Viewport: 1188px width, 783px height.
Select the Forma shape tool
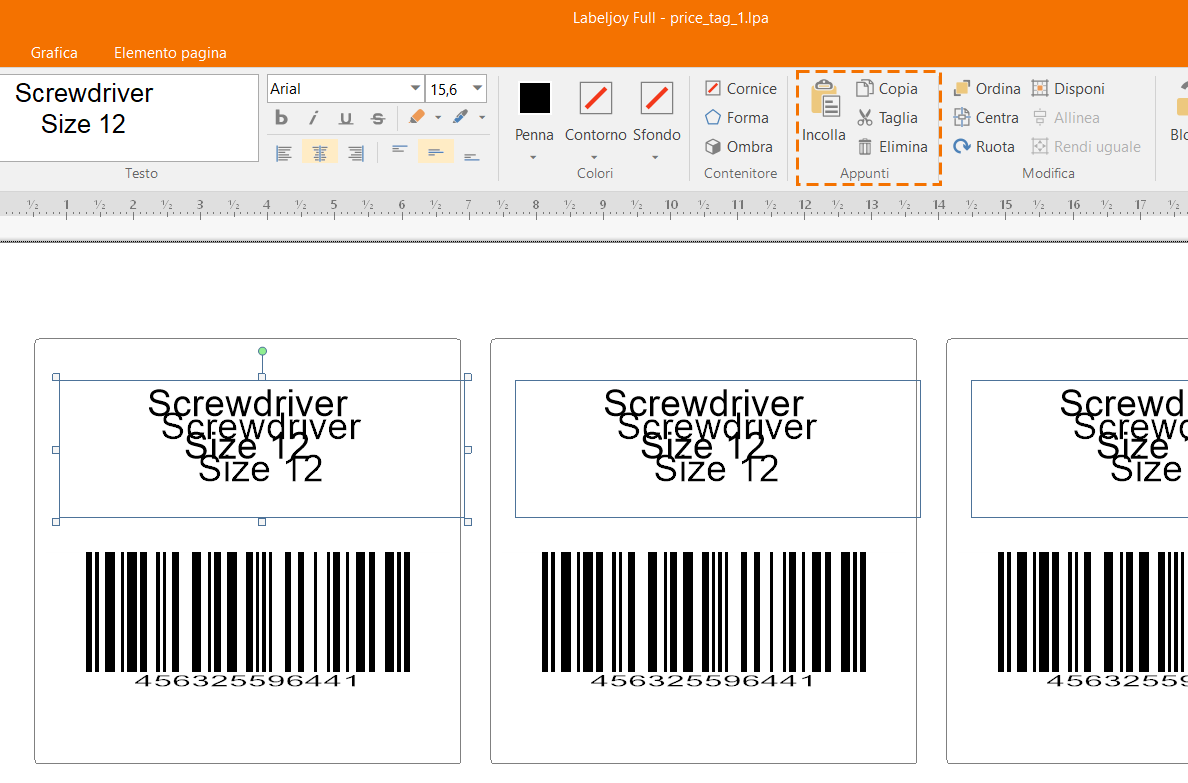(x=737, y=117)
